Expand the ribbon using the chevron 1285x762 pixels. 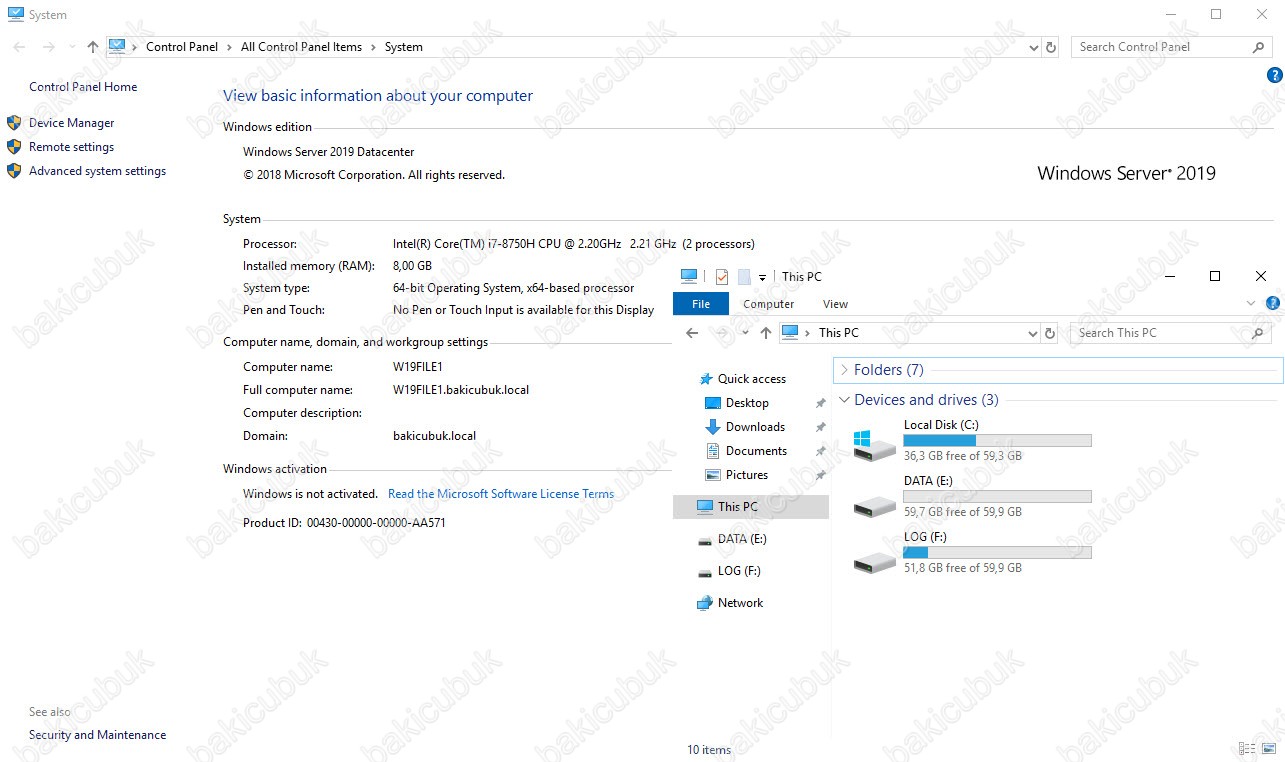point(1251,304)
